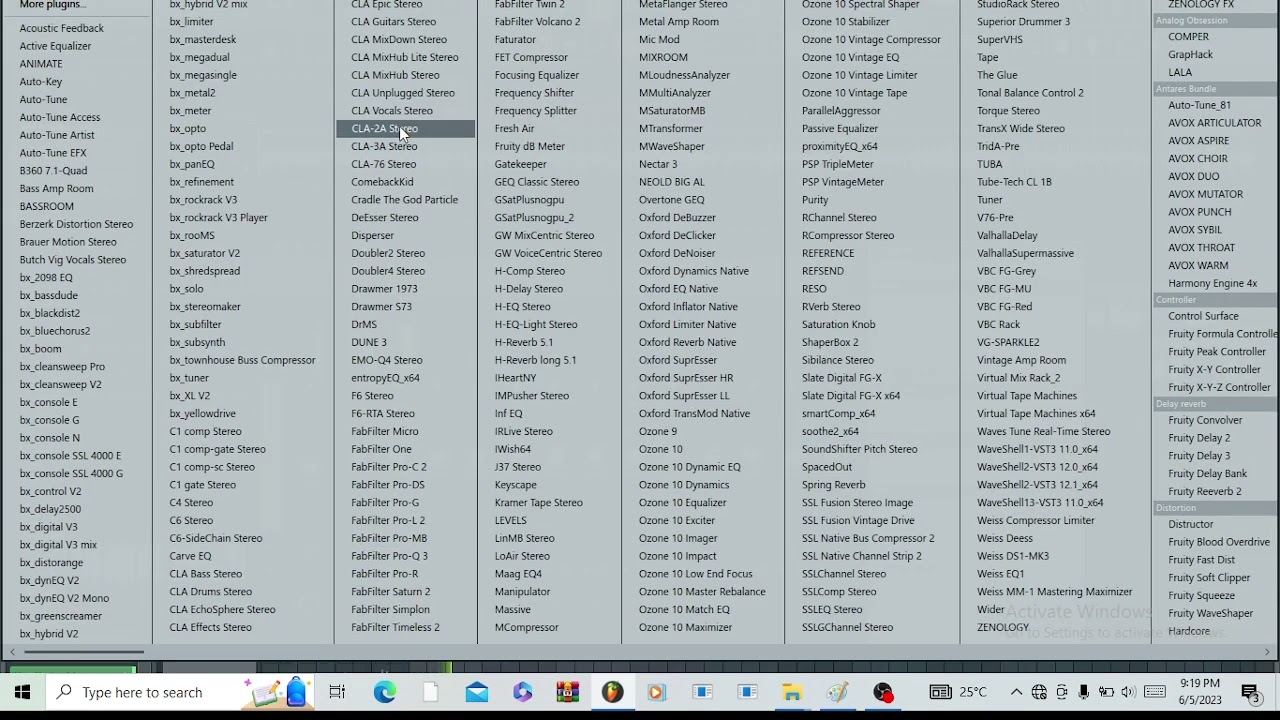
Task: Select Harmony Engine 4x
Action: [1212, 283]
